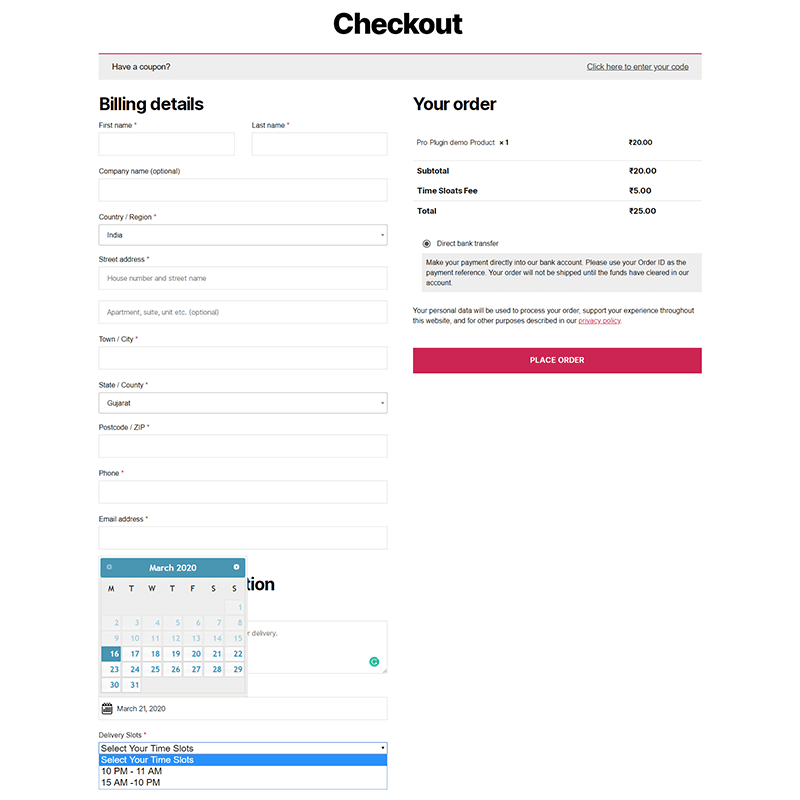
Task: Click into the Email address field
Action: [243, 538]
